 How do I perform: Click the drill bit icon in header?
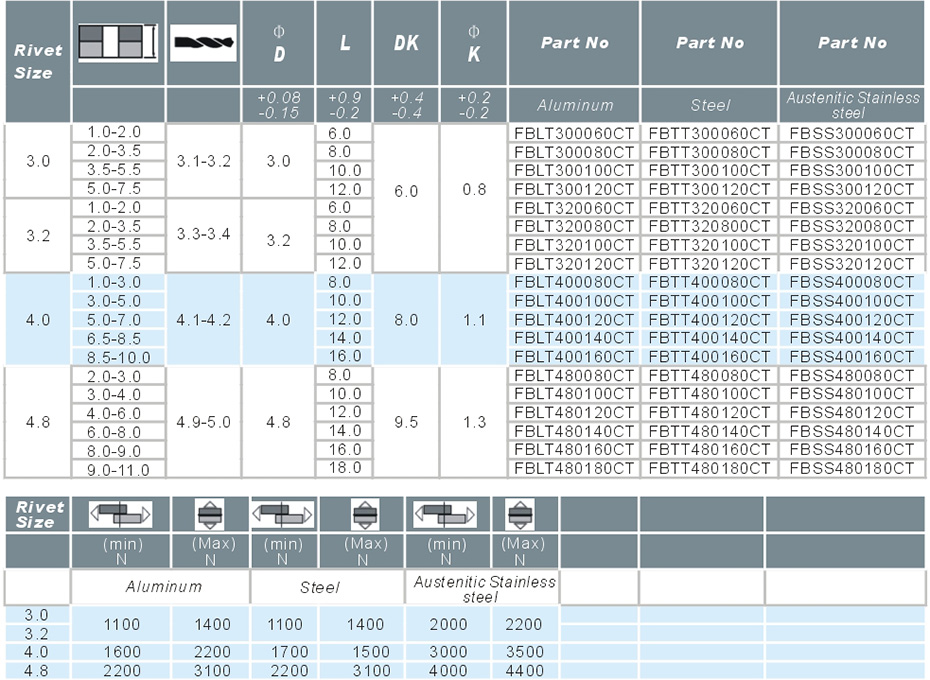203,43
